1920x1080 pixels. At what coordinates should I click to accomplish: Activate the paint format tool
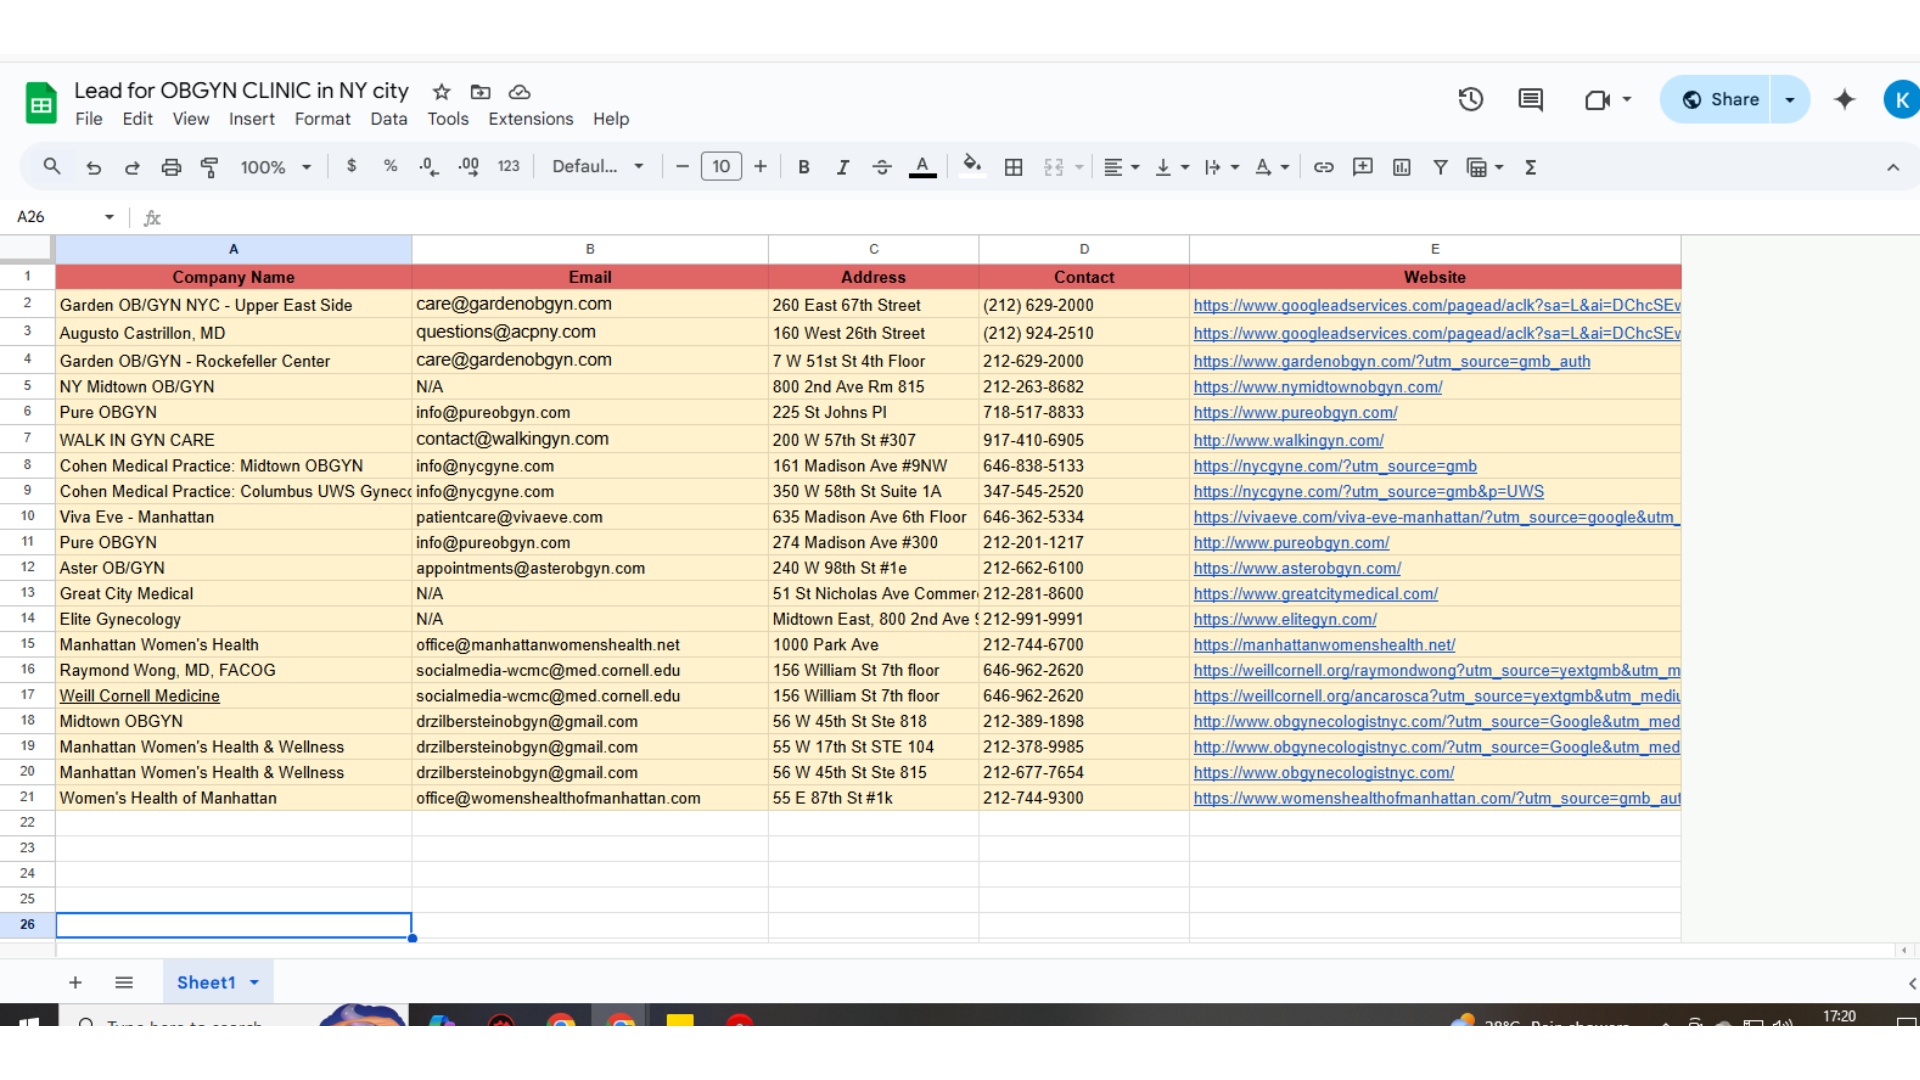coord(210,167)
